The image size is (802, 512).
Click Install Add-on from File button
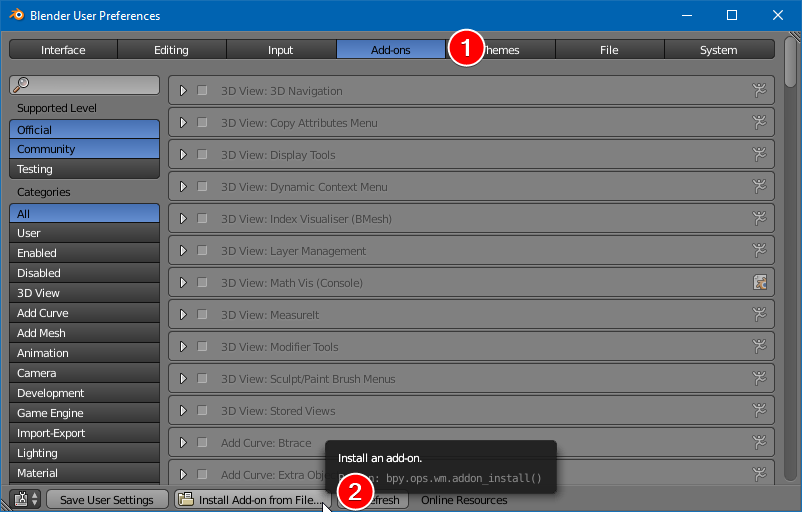click(253, 500)
